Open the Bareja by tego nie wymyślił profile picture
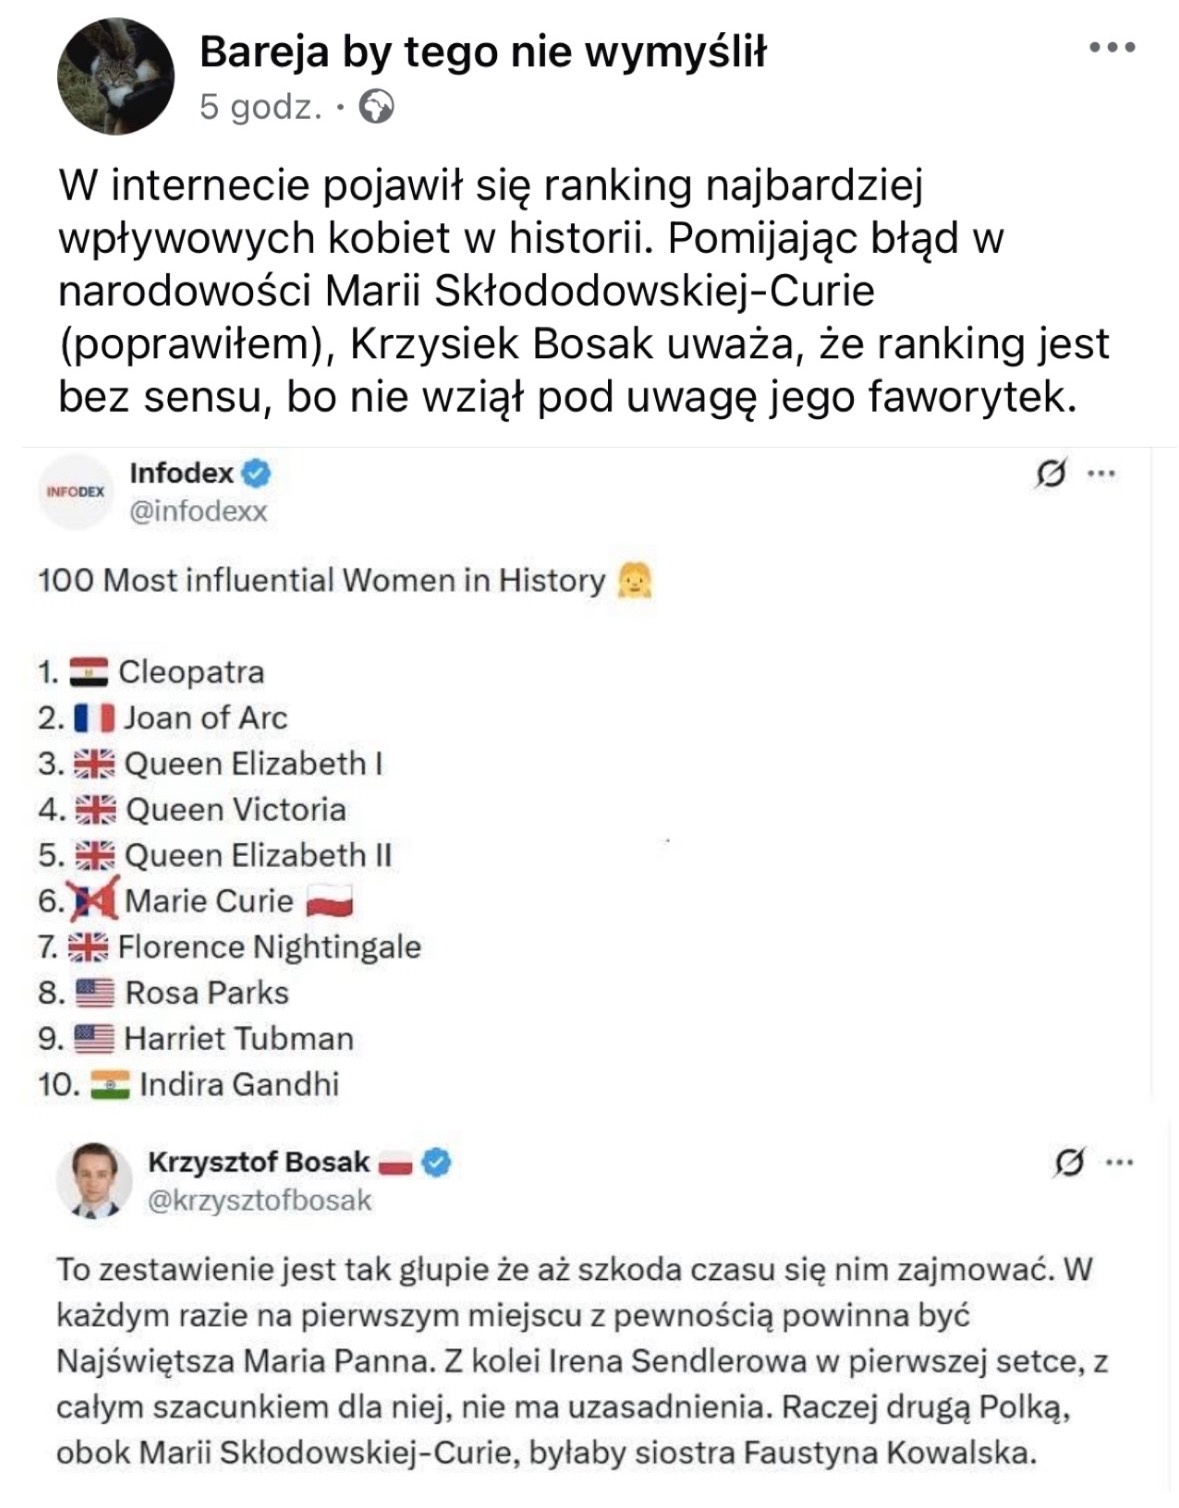This screenshot has height=1508, width=1179. pyautogui.click(x=116, y=77)
